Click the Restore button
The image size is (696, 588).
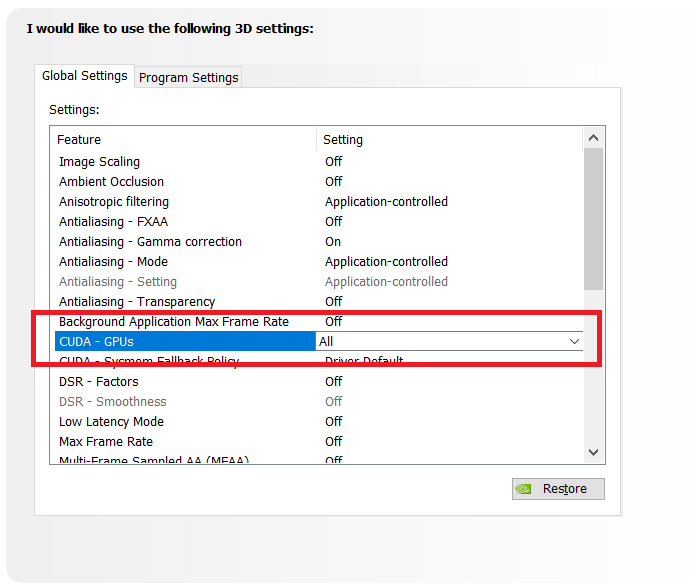click(x=558, y=489)
